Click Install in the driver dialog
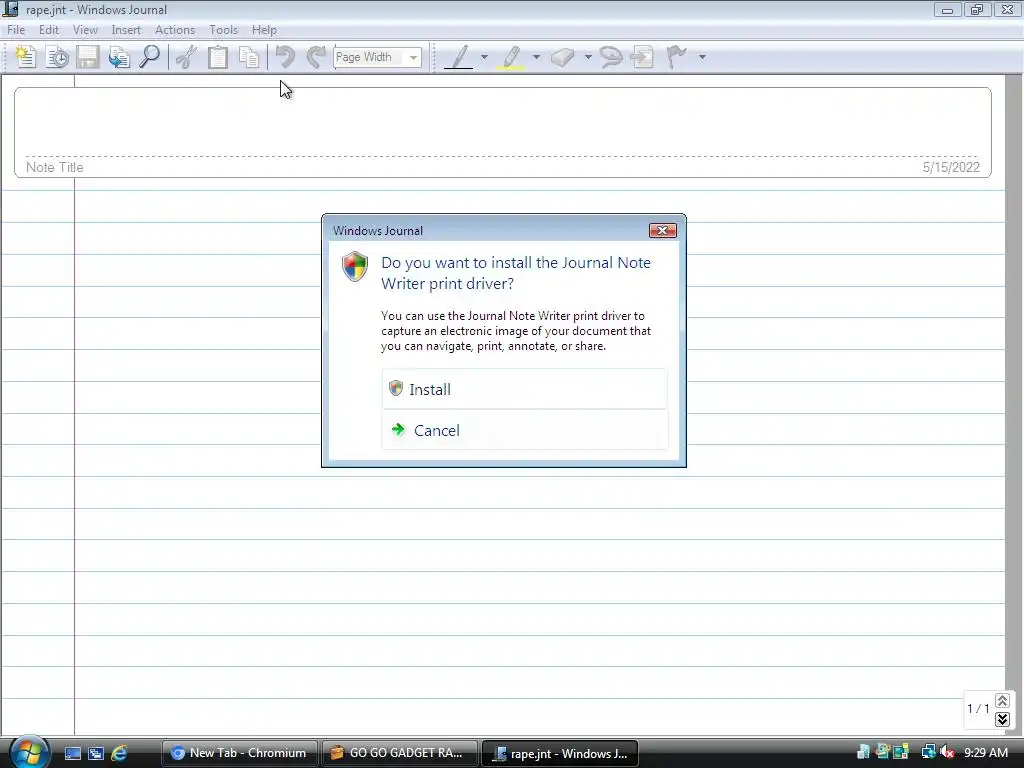The width and height of the screenshot is (1024, 768). coord(524,389)
